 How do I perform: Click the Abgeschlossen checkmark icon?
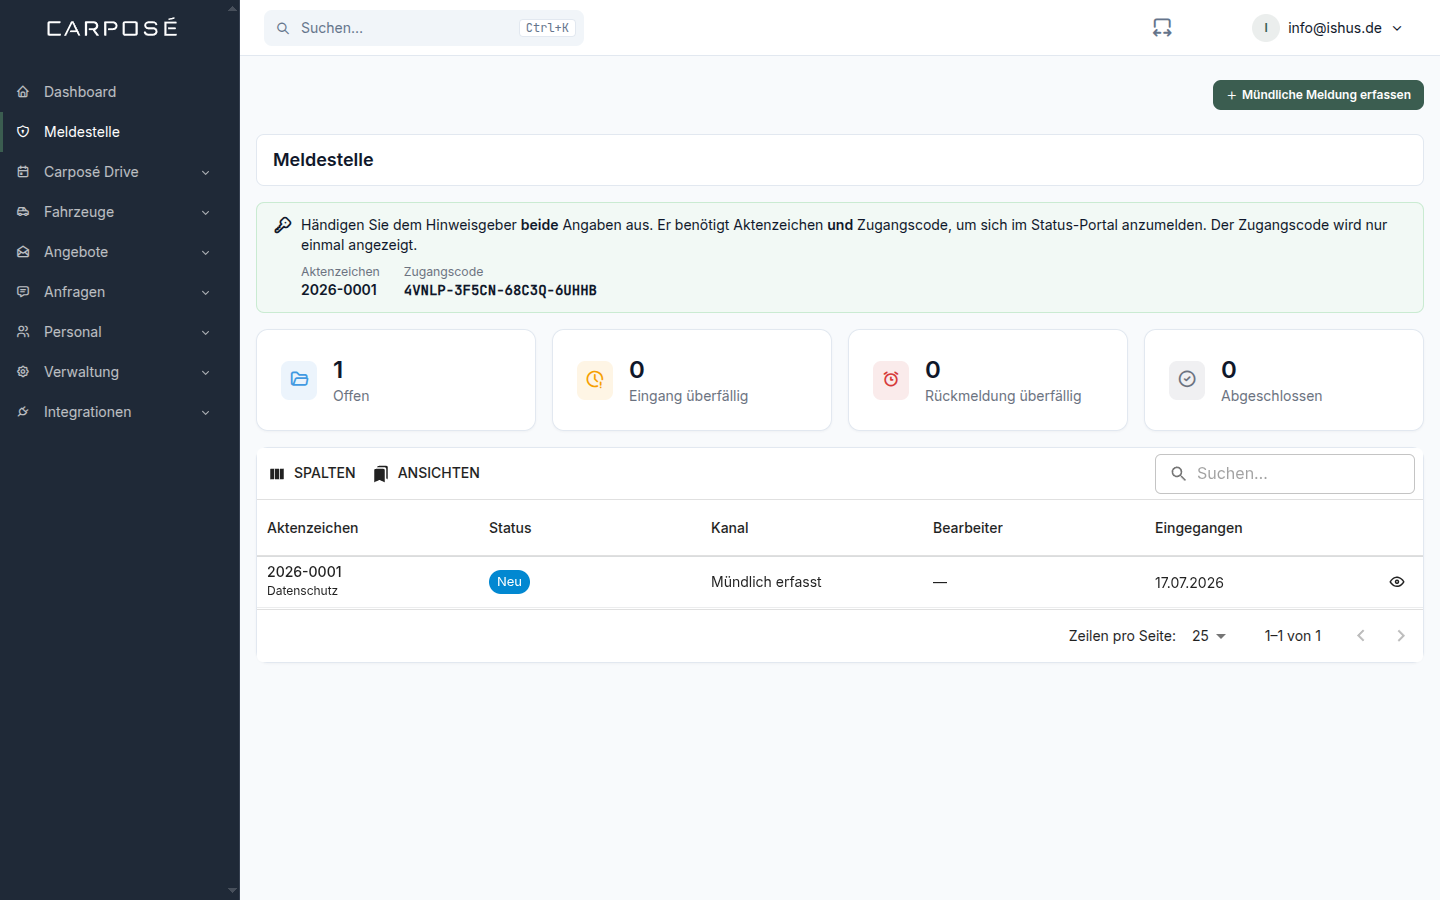[1187, 380]
